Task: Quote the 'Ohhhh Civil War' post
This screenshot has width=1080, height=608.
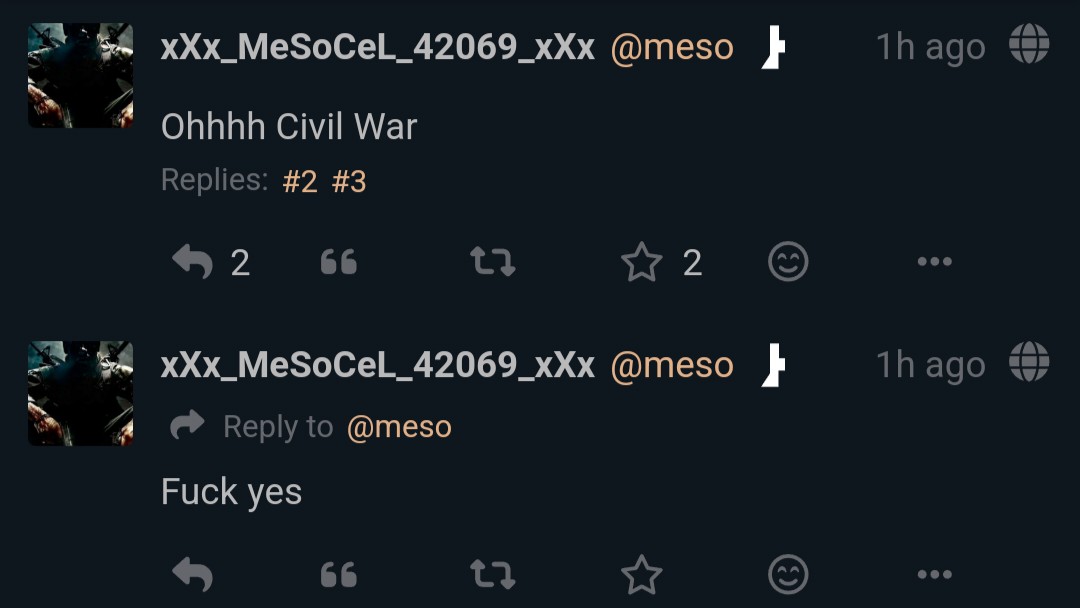Action: point(338,262)
